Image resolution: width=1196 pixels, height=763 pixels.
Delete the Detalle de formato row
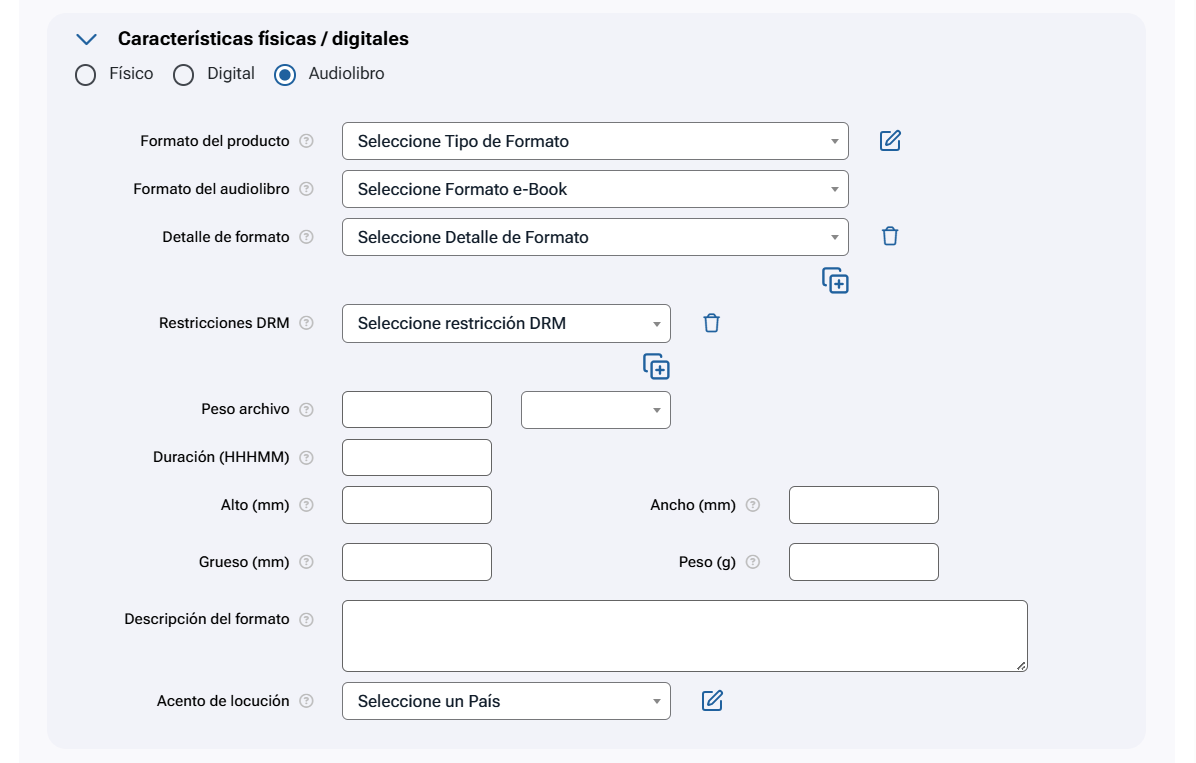890,237
